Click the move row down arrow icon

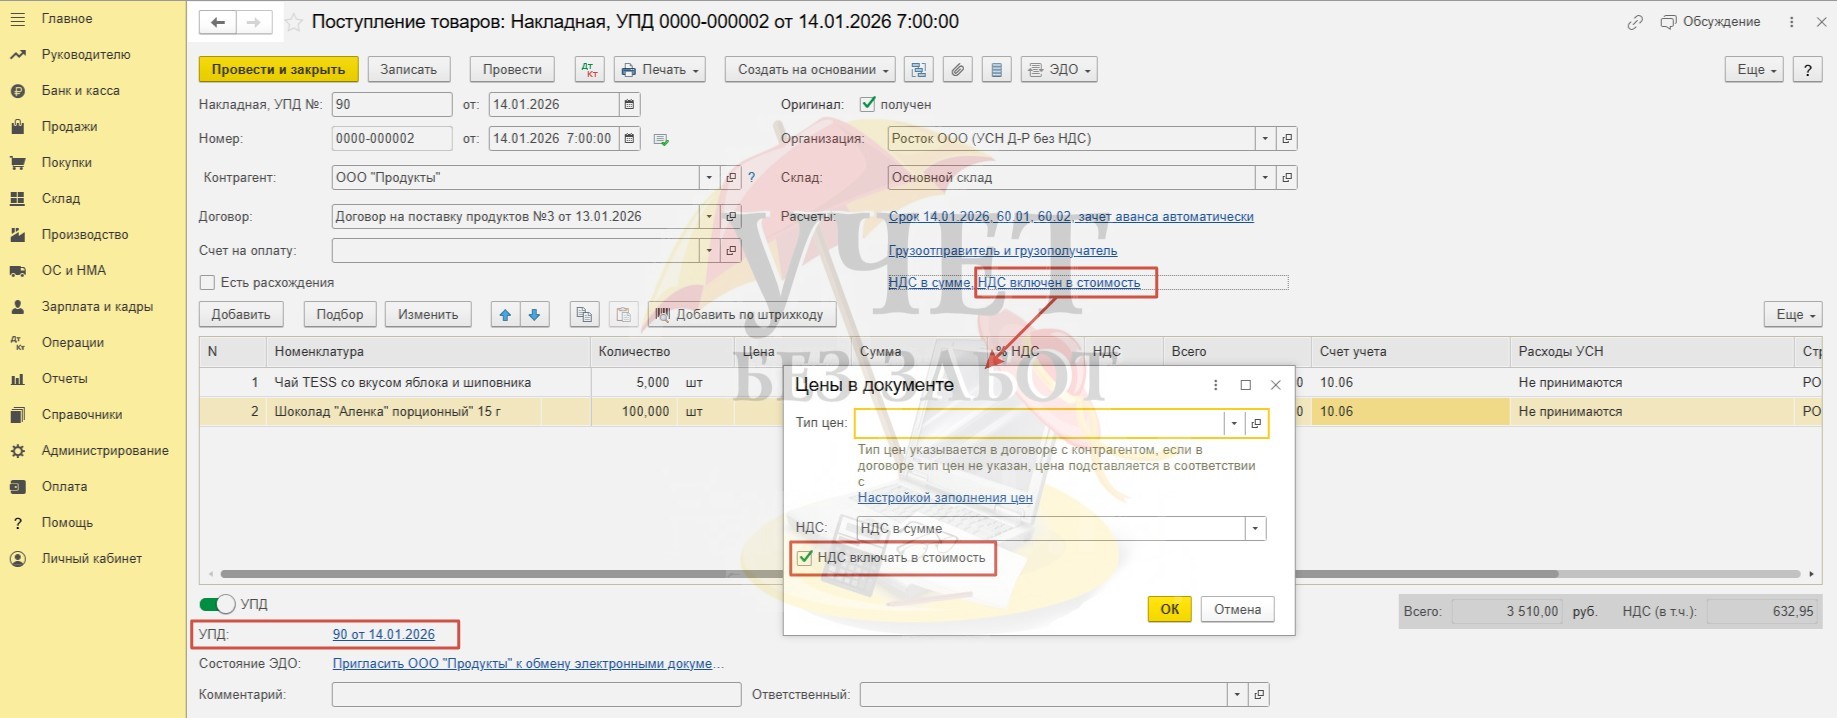coord(534,315)
